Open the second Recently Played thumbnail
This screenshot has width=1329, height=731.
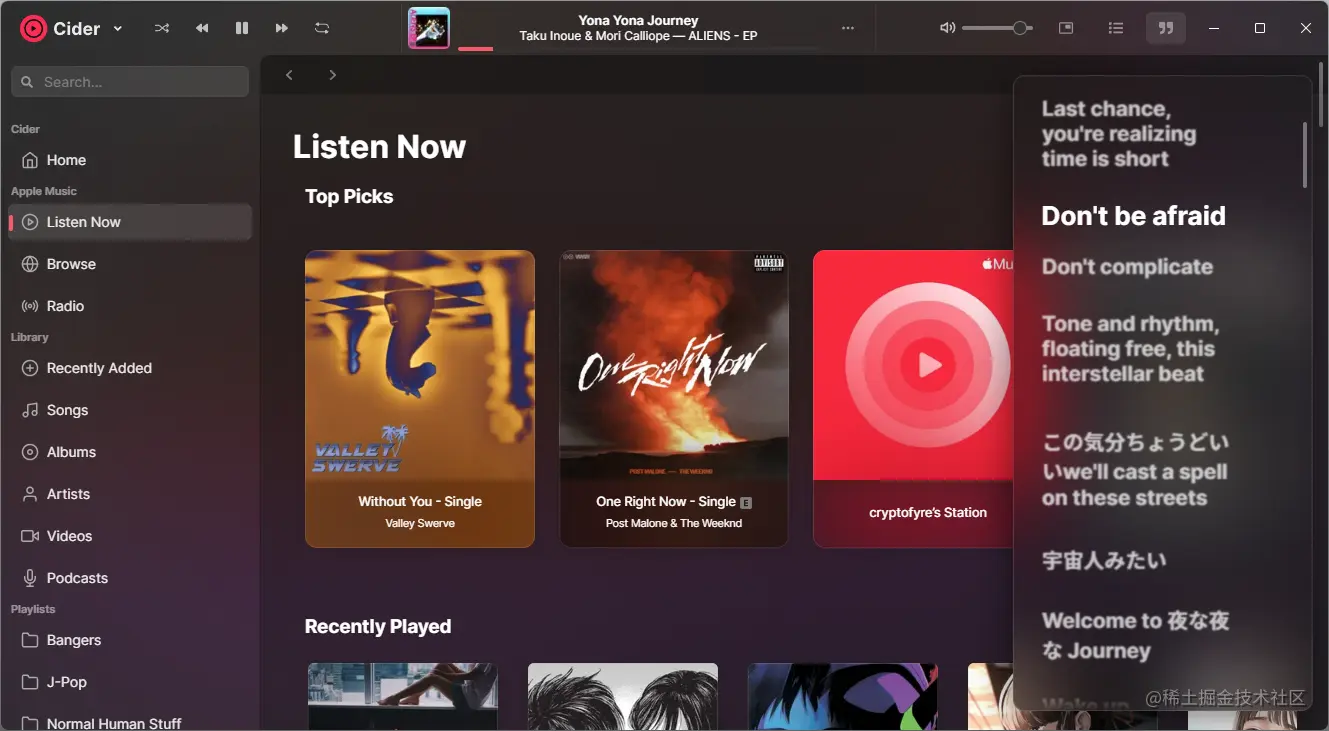point(623,696)
